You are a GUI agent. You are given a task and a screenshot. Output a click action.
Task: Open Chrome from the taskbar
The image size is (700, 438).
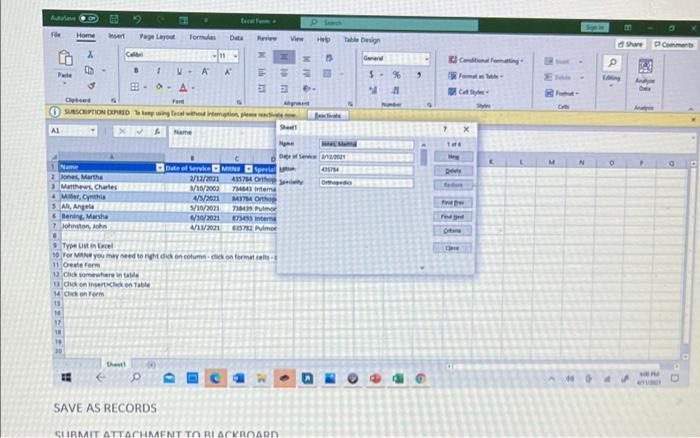pos(420,379)
